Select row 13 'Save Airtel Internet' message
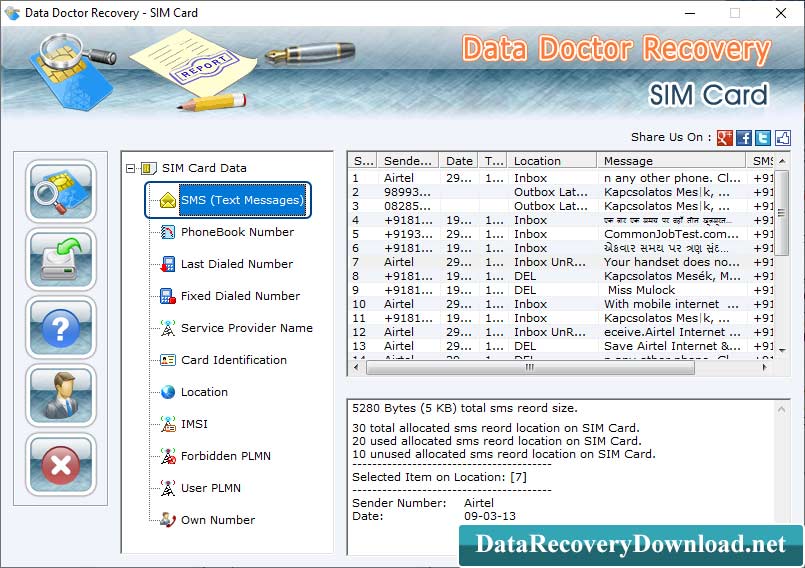The image size is (805, 568). [x=672, y=346]
